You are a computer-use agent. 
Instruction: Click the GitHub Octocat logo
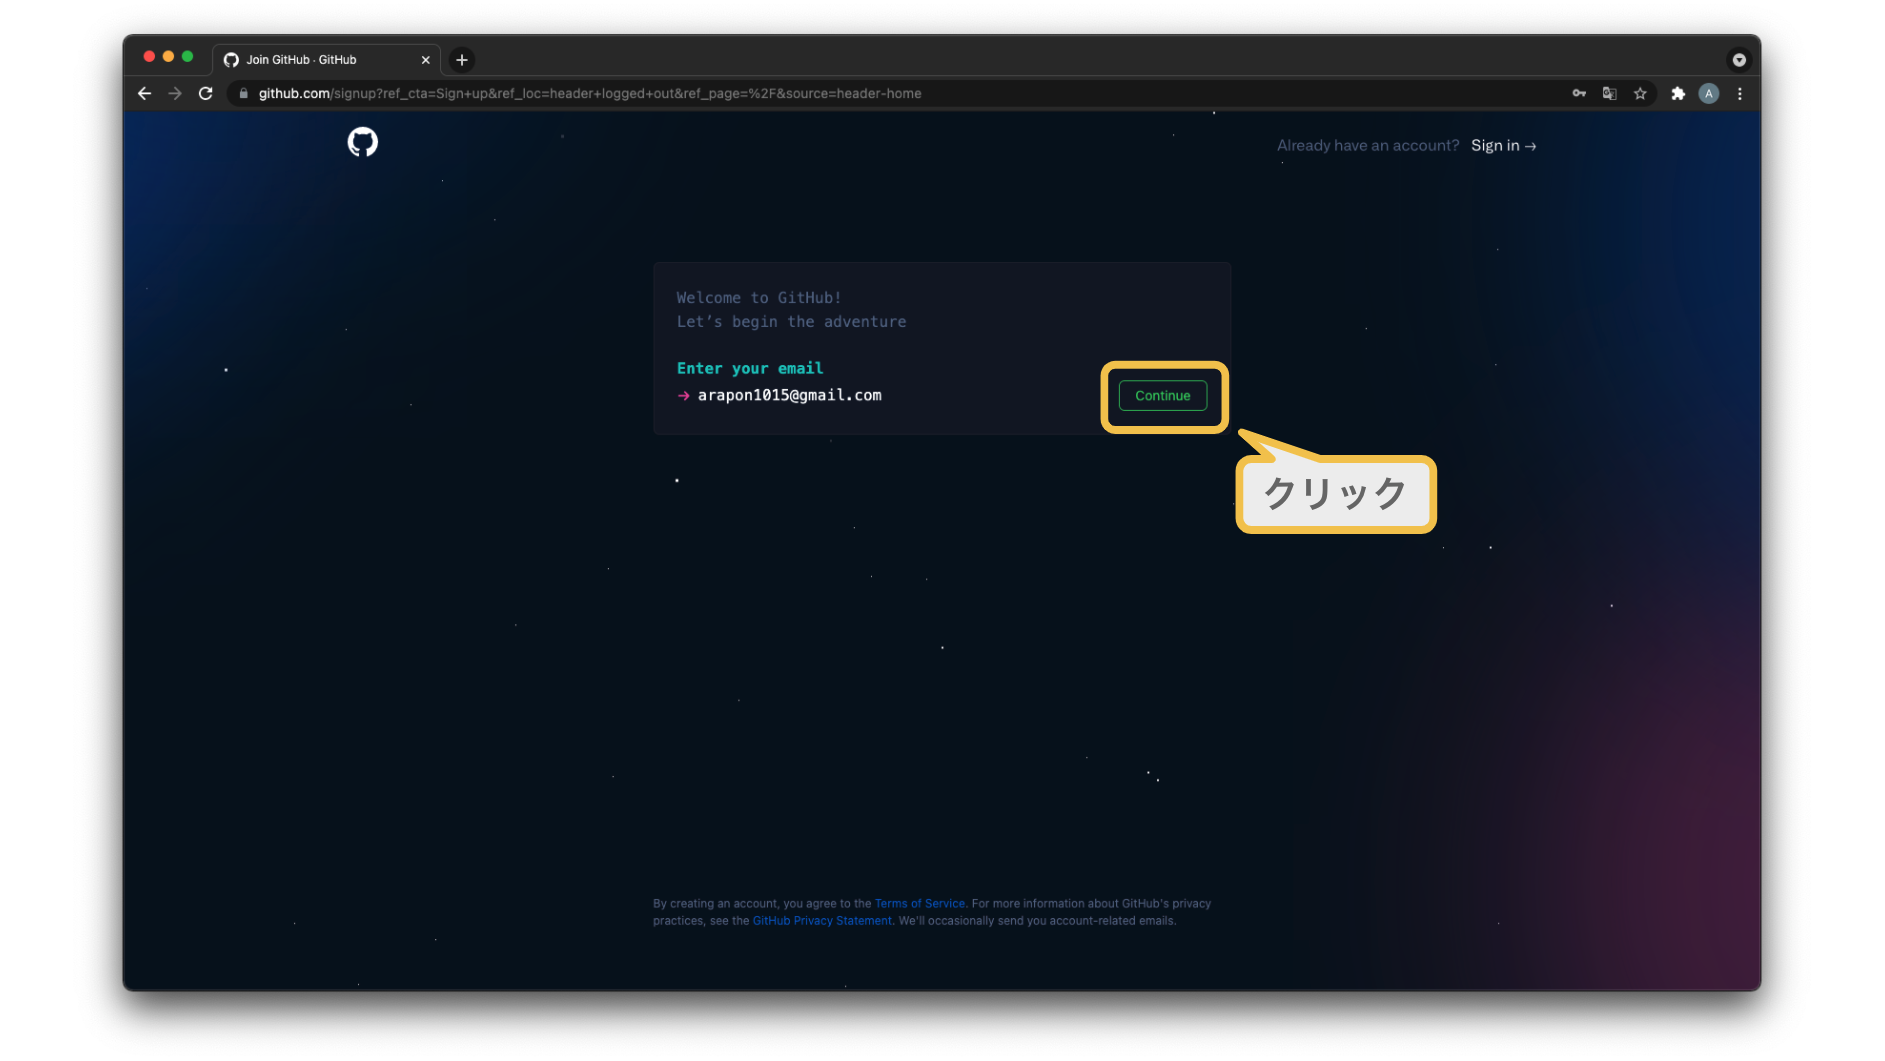point(362,142)
